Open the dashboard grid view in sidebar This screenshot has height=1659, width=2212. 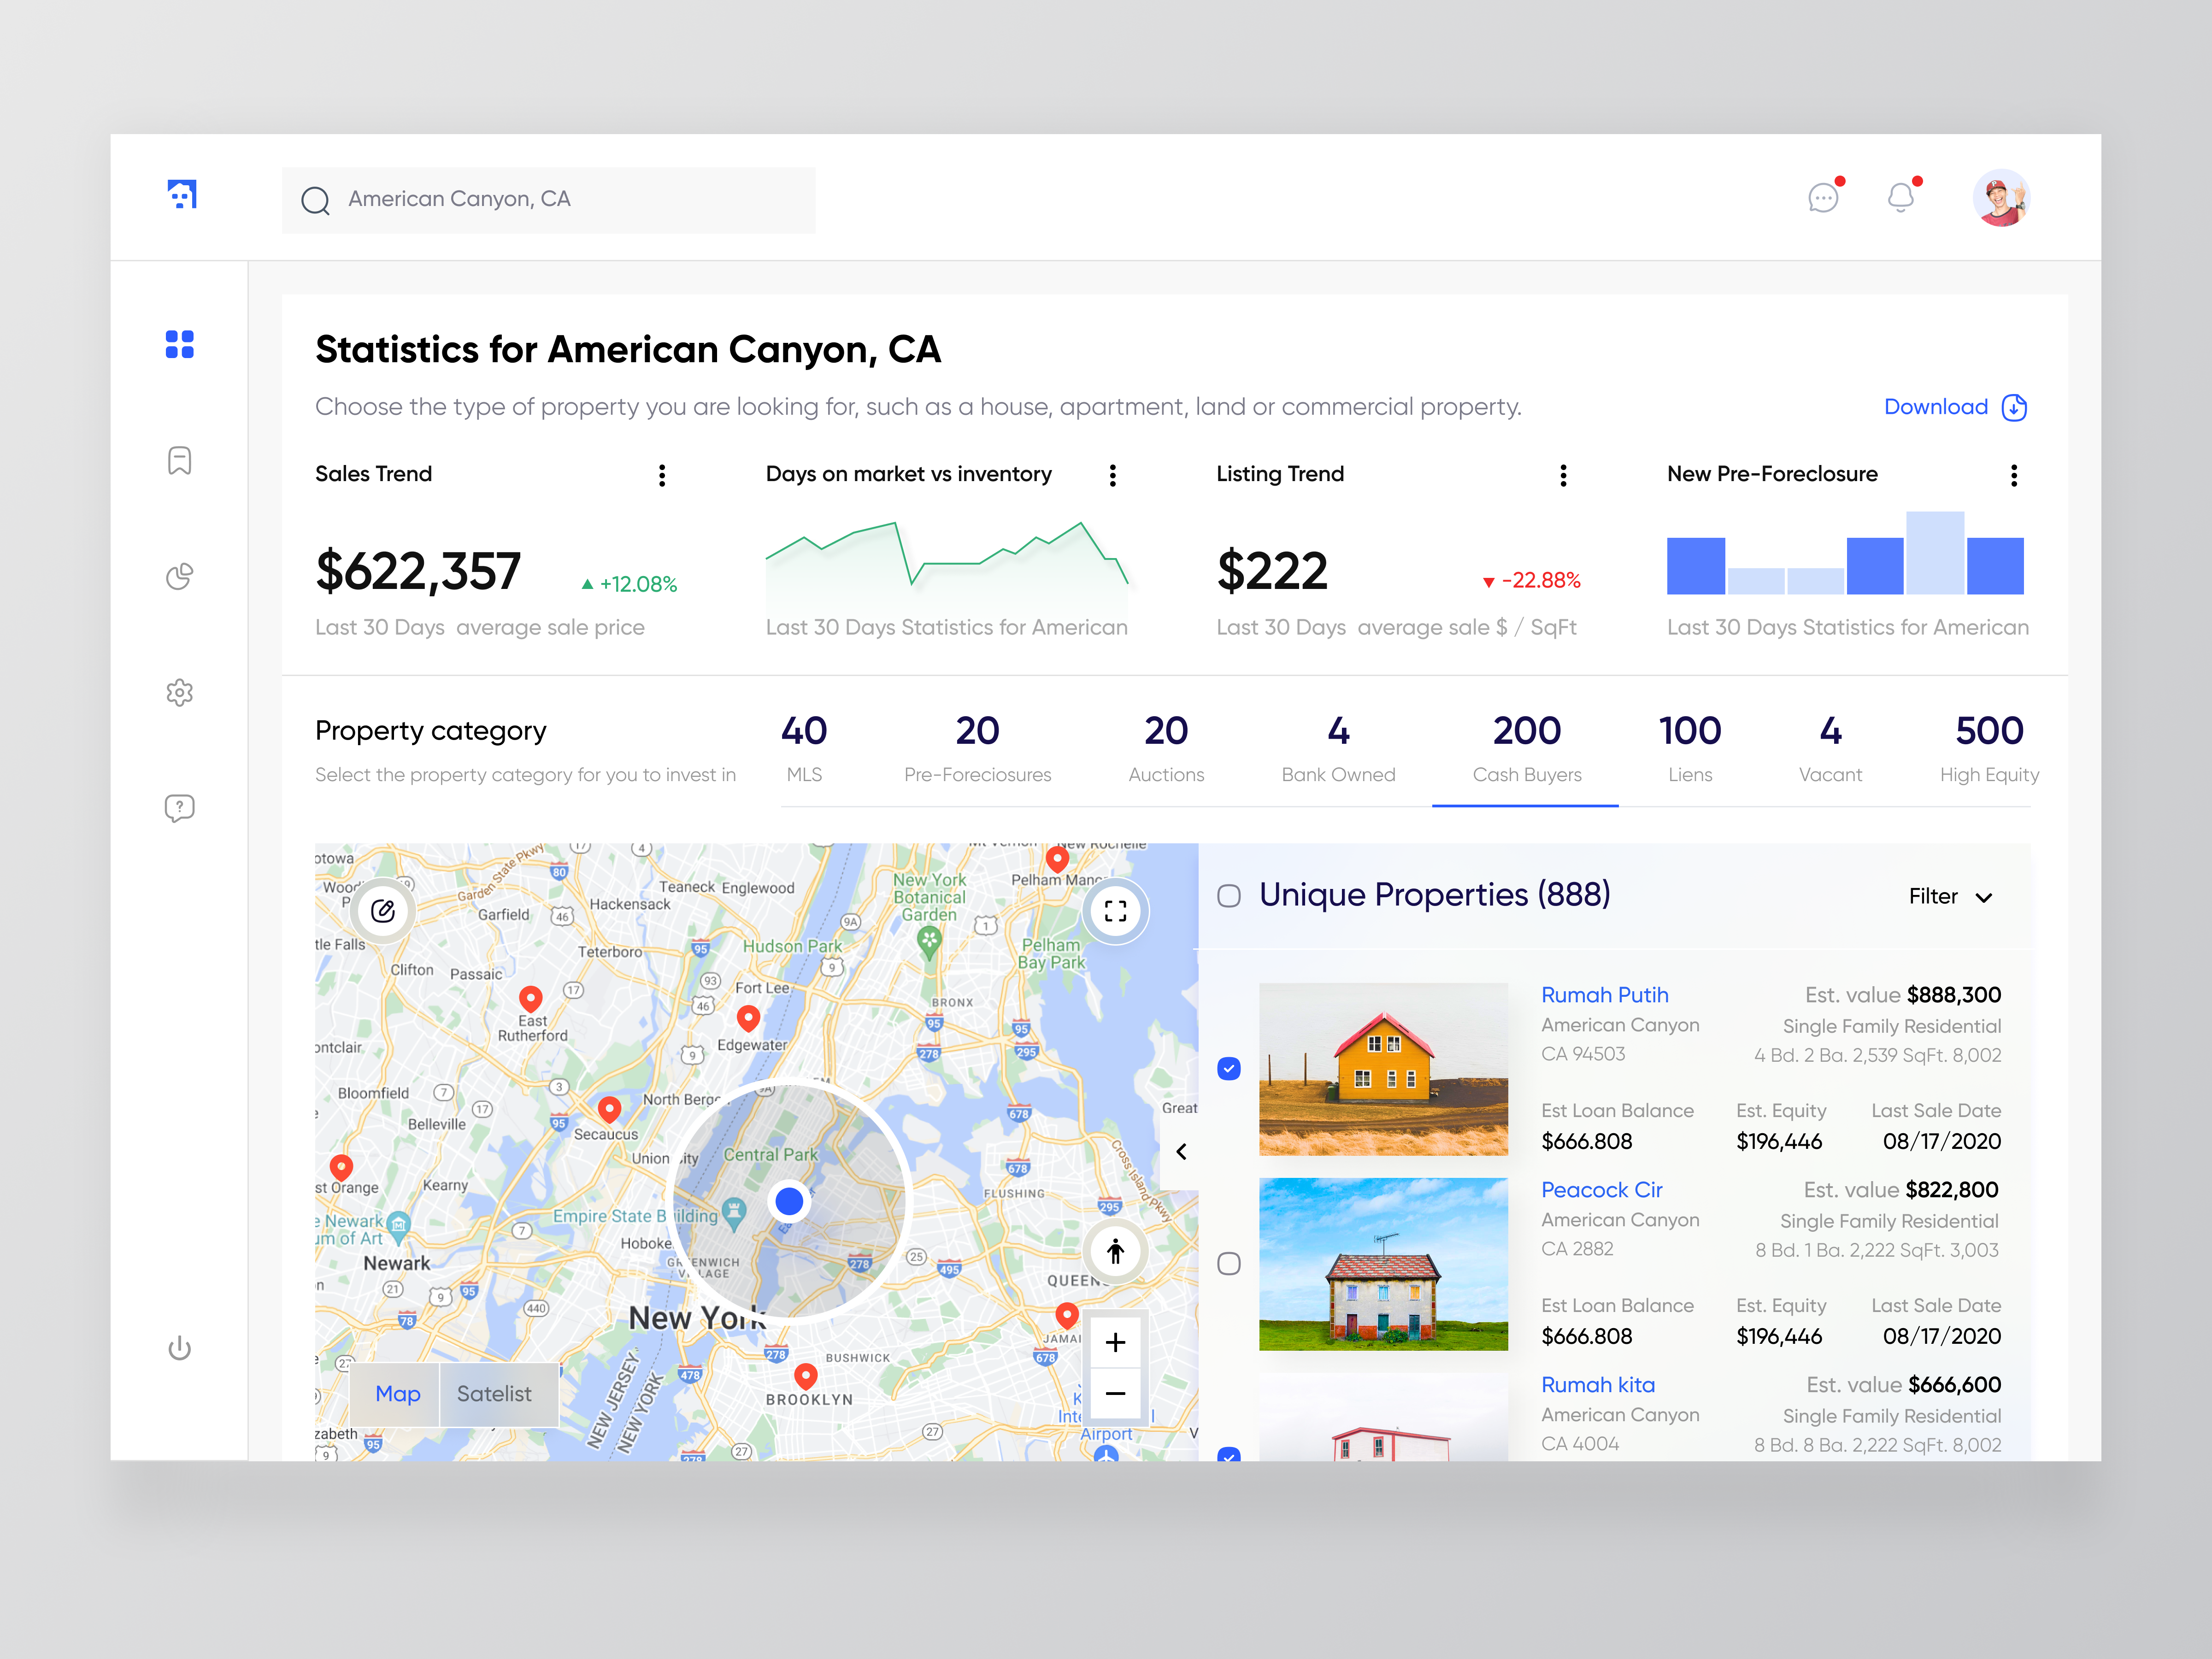(x=180, y=345)
